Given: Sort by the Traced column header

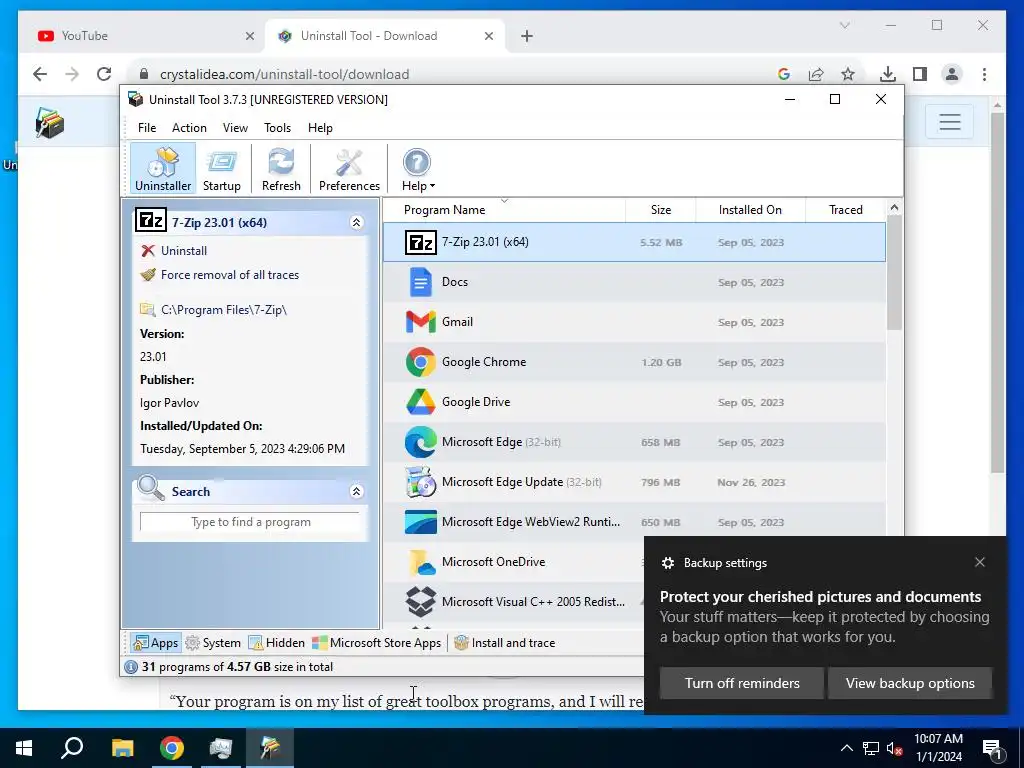Looking at the screenshot, I should [x=845, y=210].
